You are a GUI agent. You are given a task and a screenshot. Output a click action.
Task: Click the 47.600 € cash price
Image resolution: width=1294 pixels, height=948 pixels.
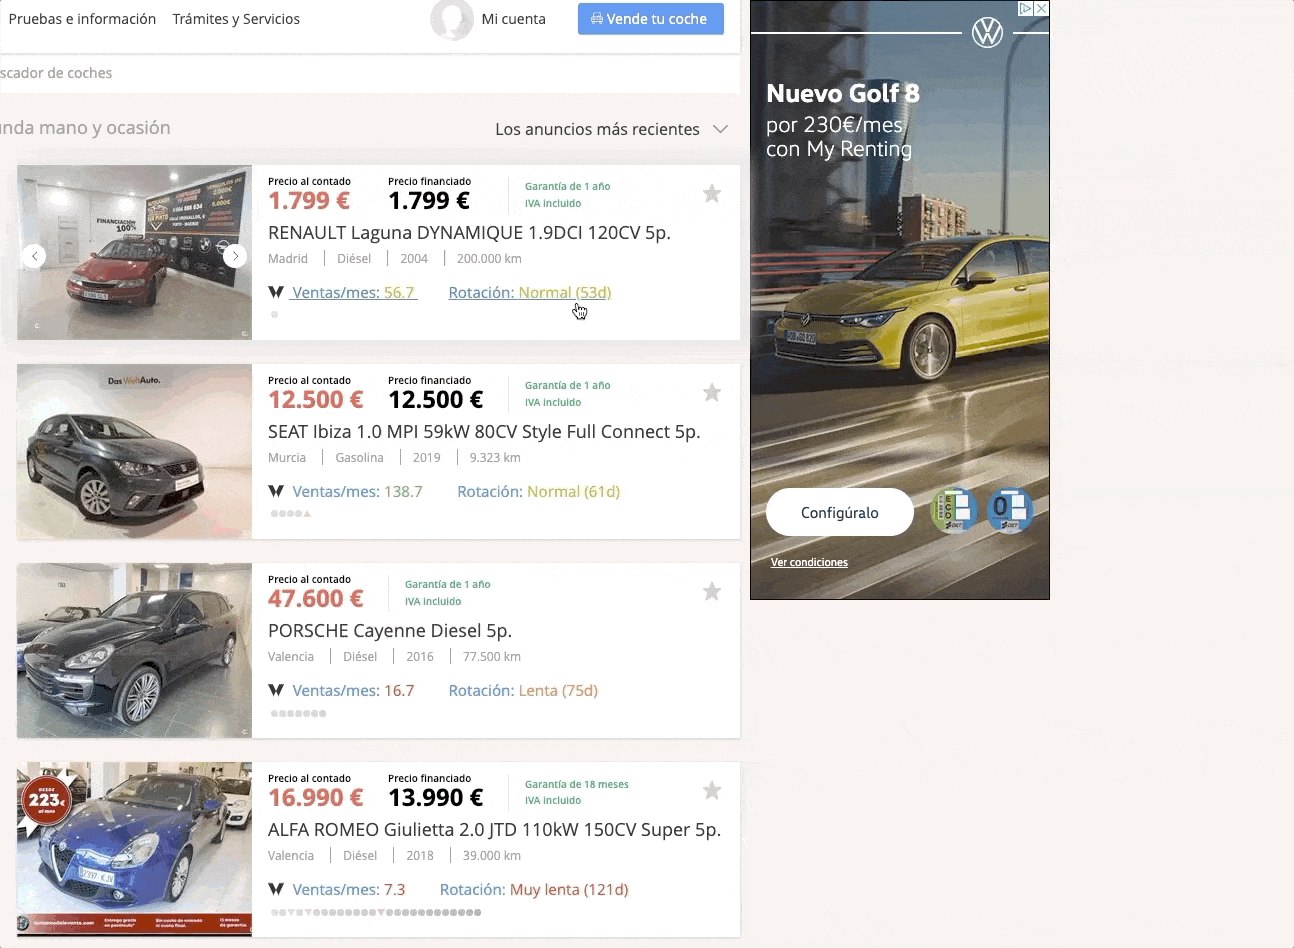pos(316,598)
